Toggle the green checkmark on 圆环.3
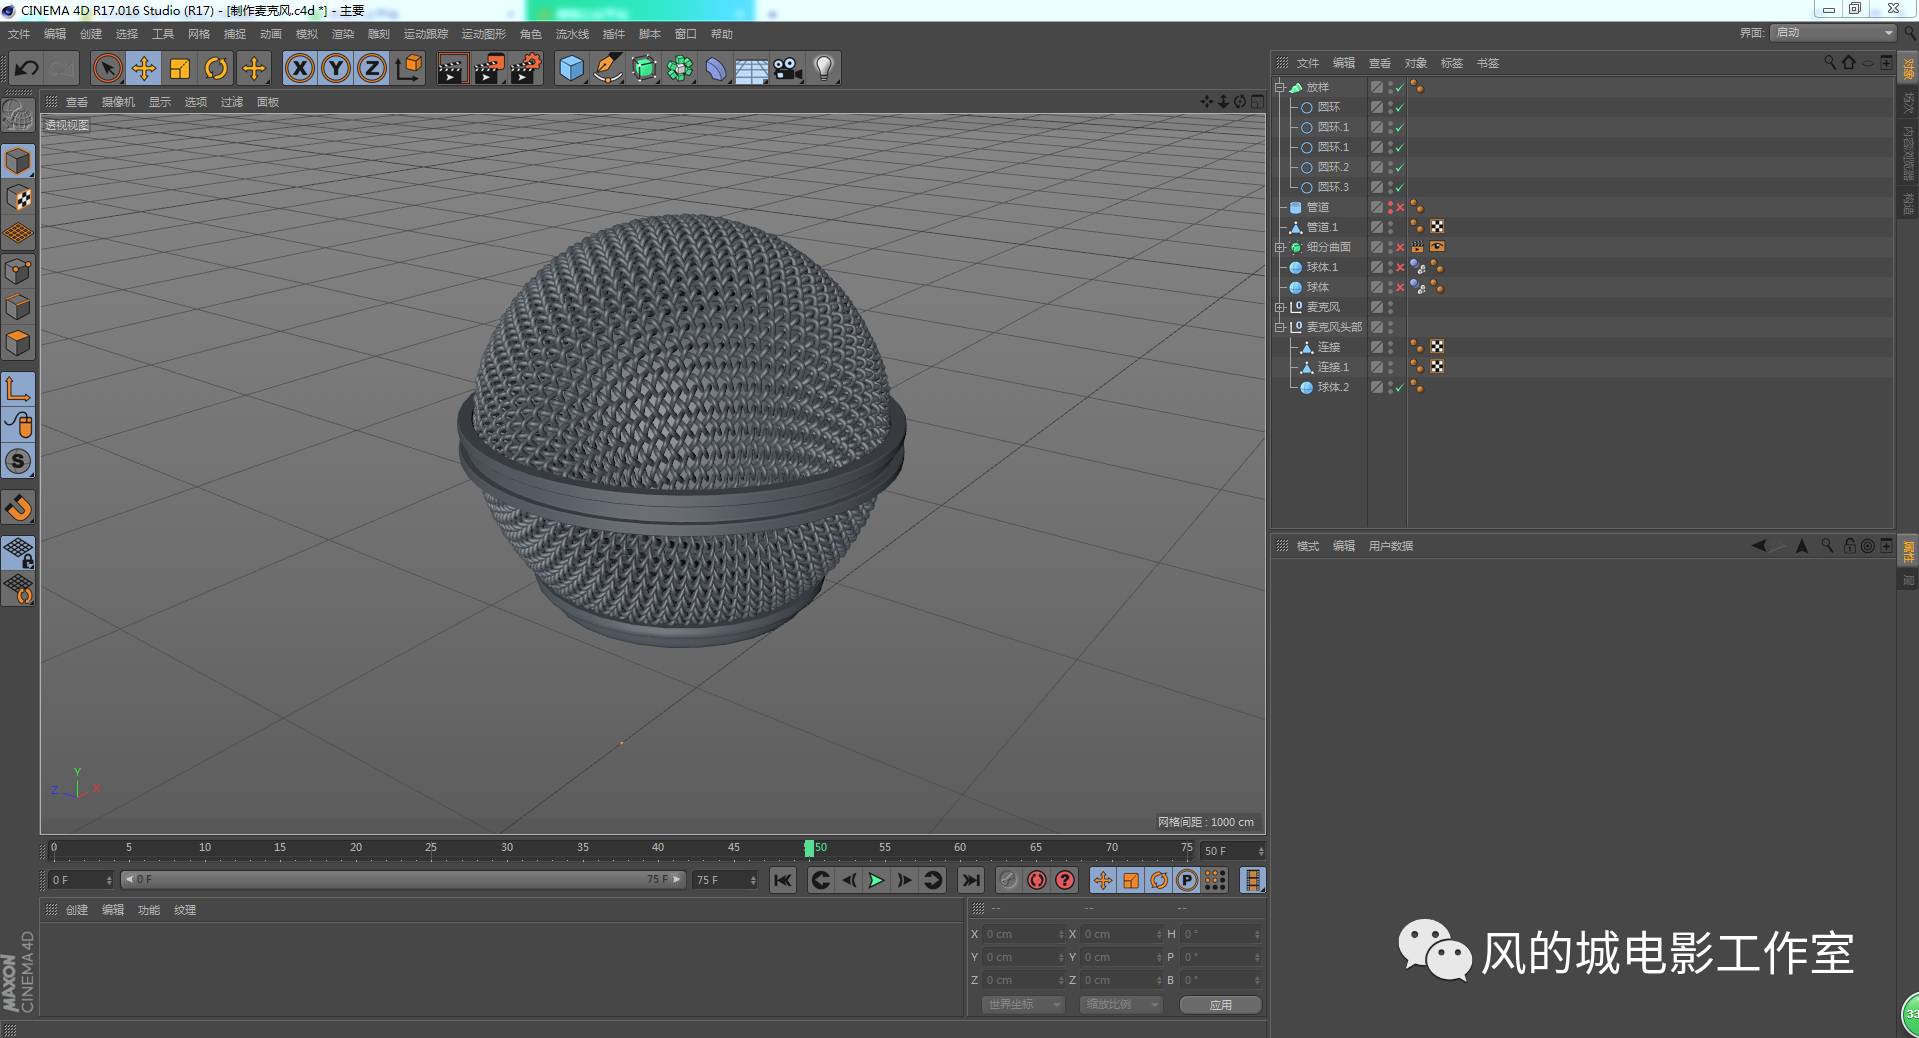 (1399, 187)
